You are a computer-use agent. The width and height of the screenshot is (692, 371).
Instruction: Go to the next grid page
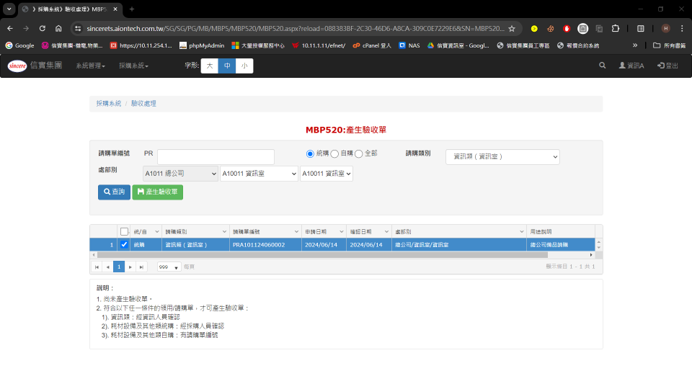[x=130, y=267]
